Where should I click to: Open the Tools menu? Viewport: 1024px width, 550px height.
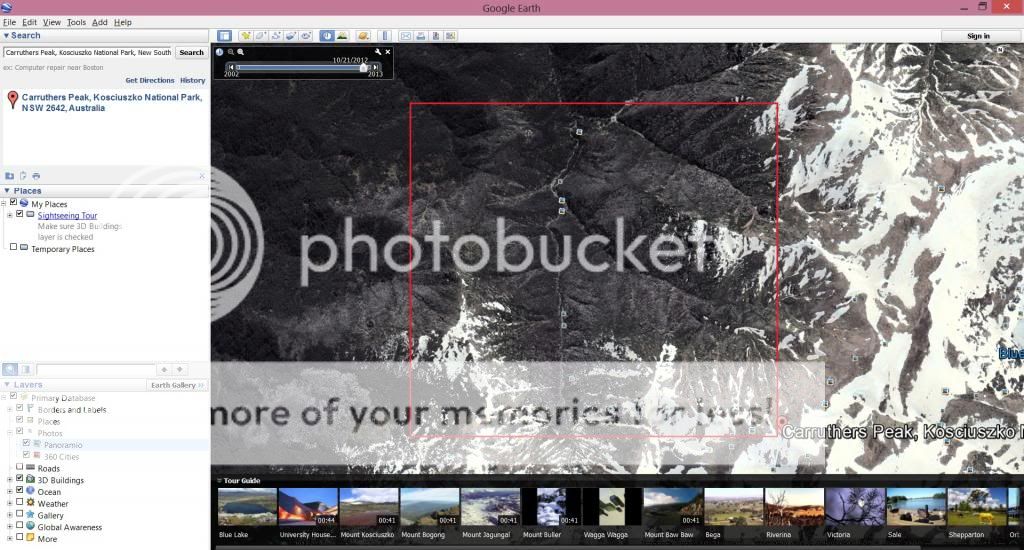76,22
